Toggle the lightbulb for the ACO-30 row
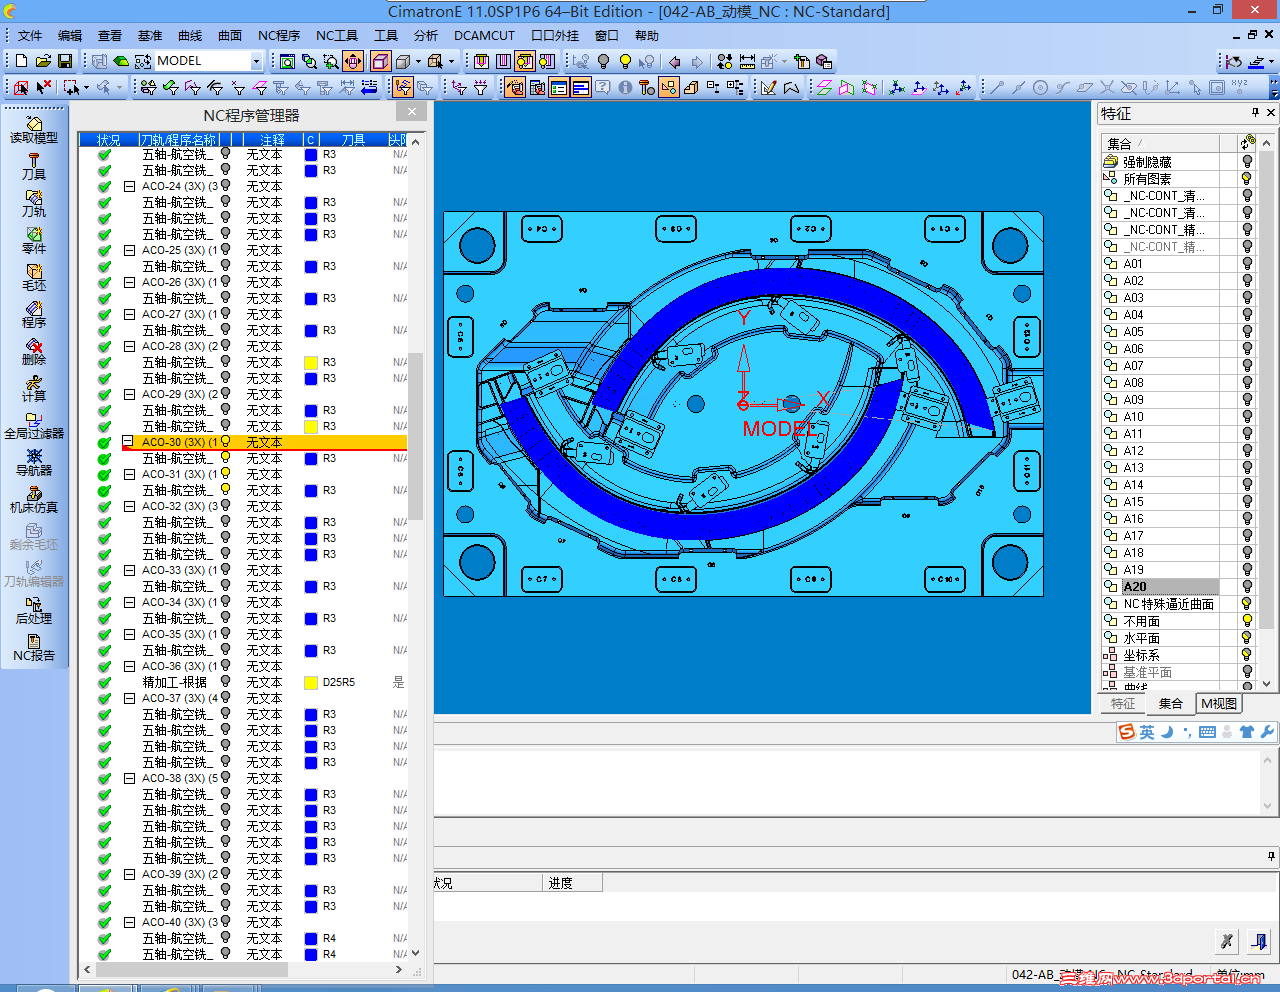1280x992 pixels. tap(226, 442)
